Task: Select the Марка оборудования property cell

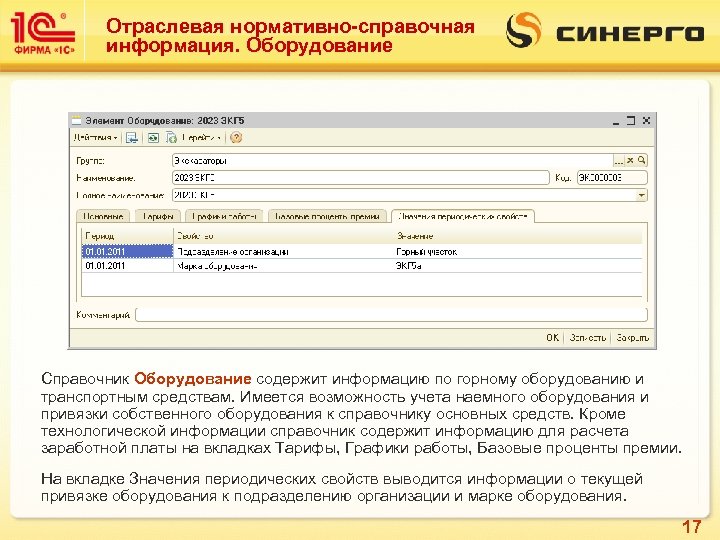Action: point(283,266)
